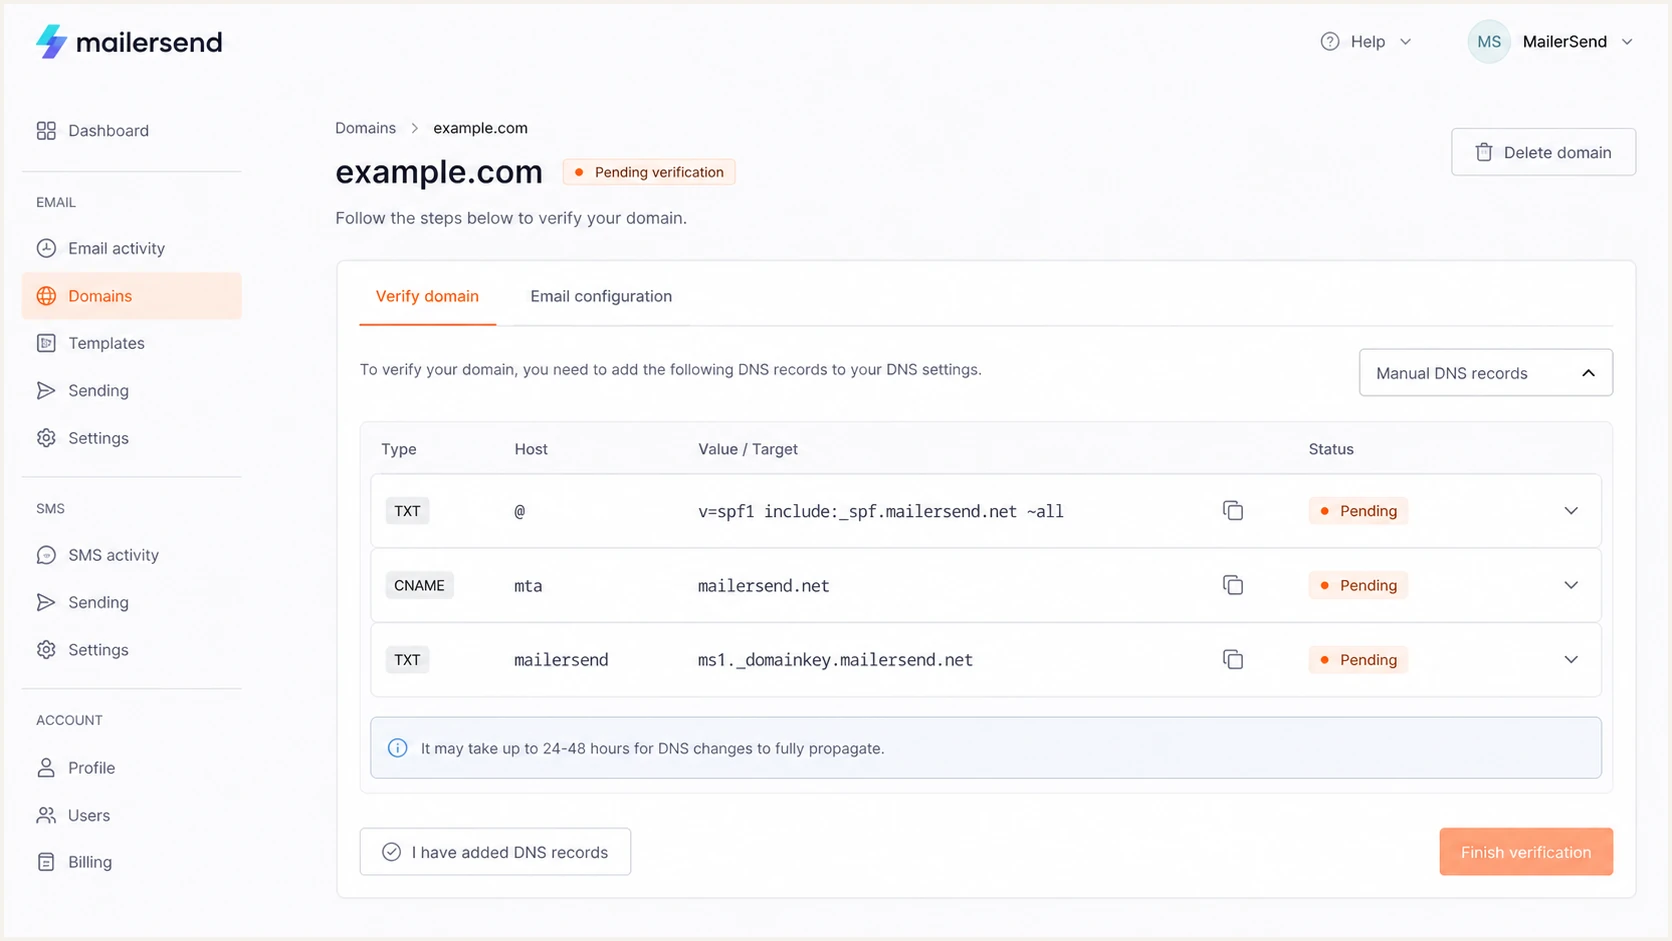Click the ms1._domainkey.mailersend.net value
This screenshot has height=941, width=1672.
[x=835, y=660]
